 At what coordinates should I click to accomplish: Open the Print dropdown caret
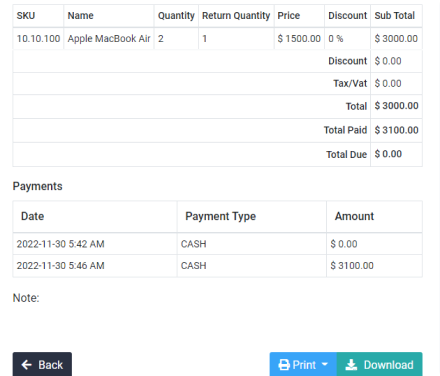click(x=325, y=365)
